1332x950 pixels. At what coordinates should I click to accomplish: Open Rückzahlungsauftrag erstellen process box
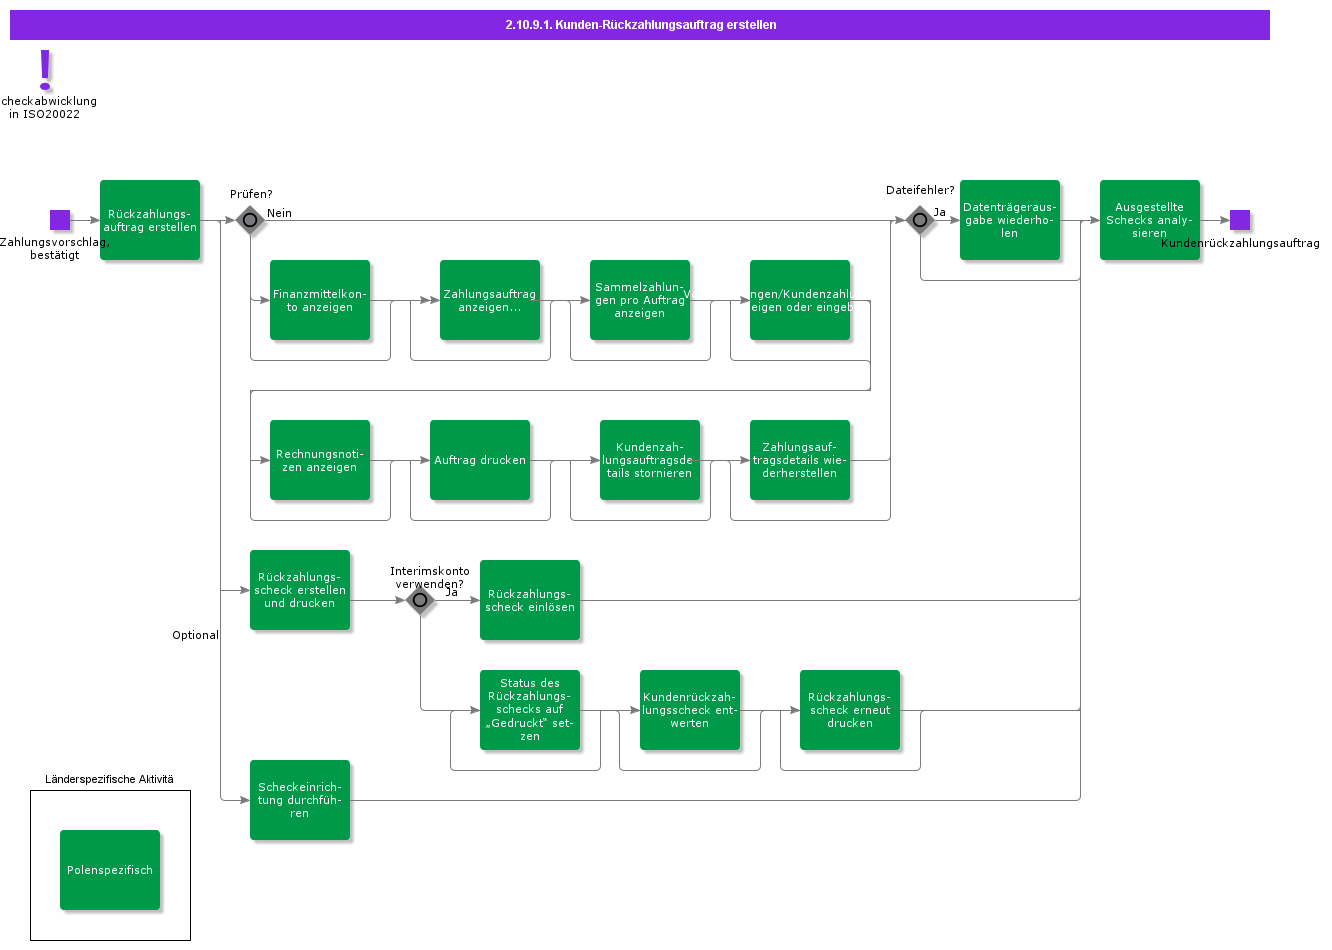[x=150, y=220]
